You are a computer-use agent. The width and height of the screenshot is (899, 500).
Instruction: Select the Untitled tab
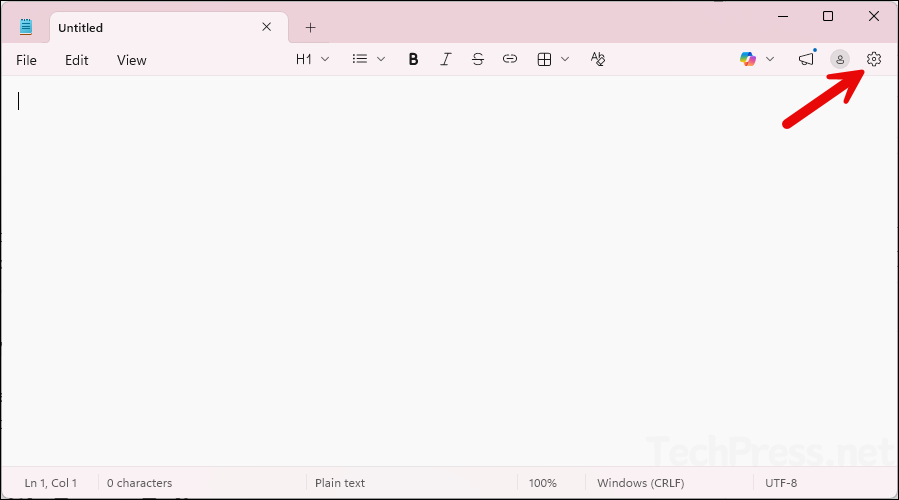pyautogui.click(x=150, y=28)
